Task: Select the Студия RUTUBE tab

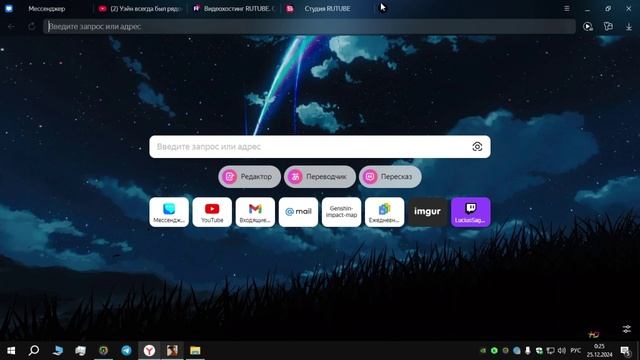Action: click(327, 9)
